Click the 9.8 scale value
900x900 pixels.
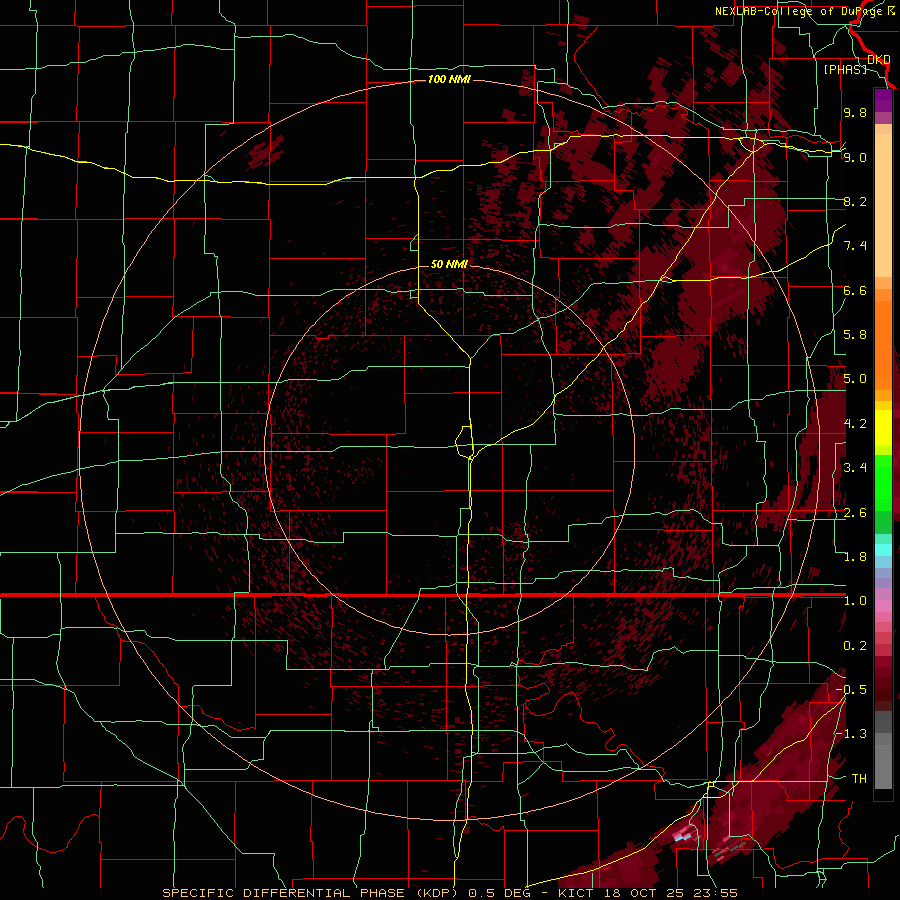point(855,112)
